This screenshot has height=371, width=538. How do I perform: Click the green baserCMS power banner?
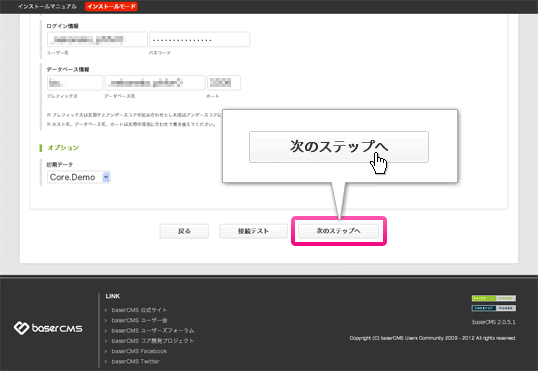(494, 298)
